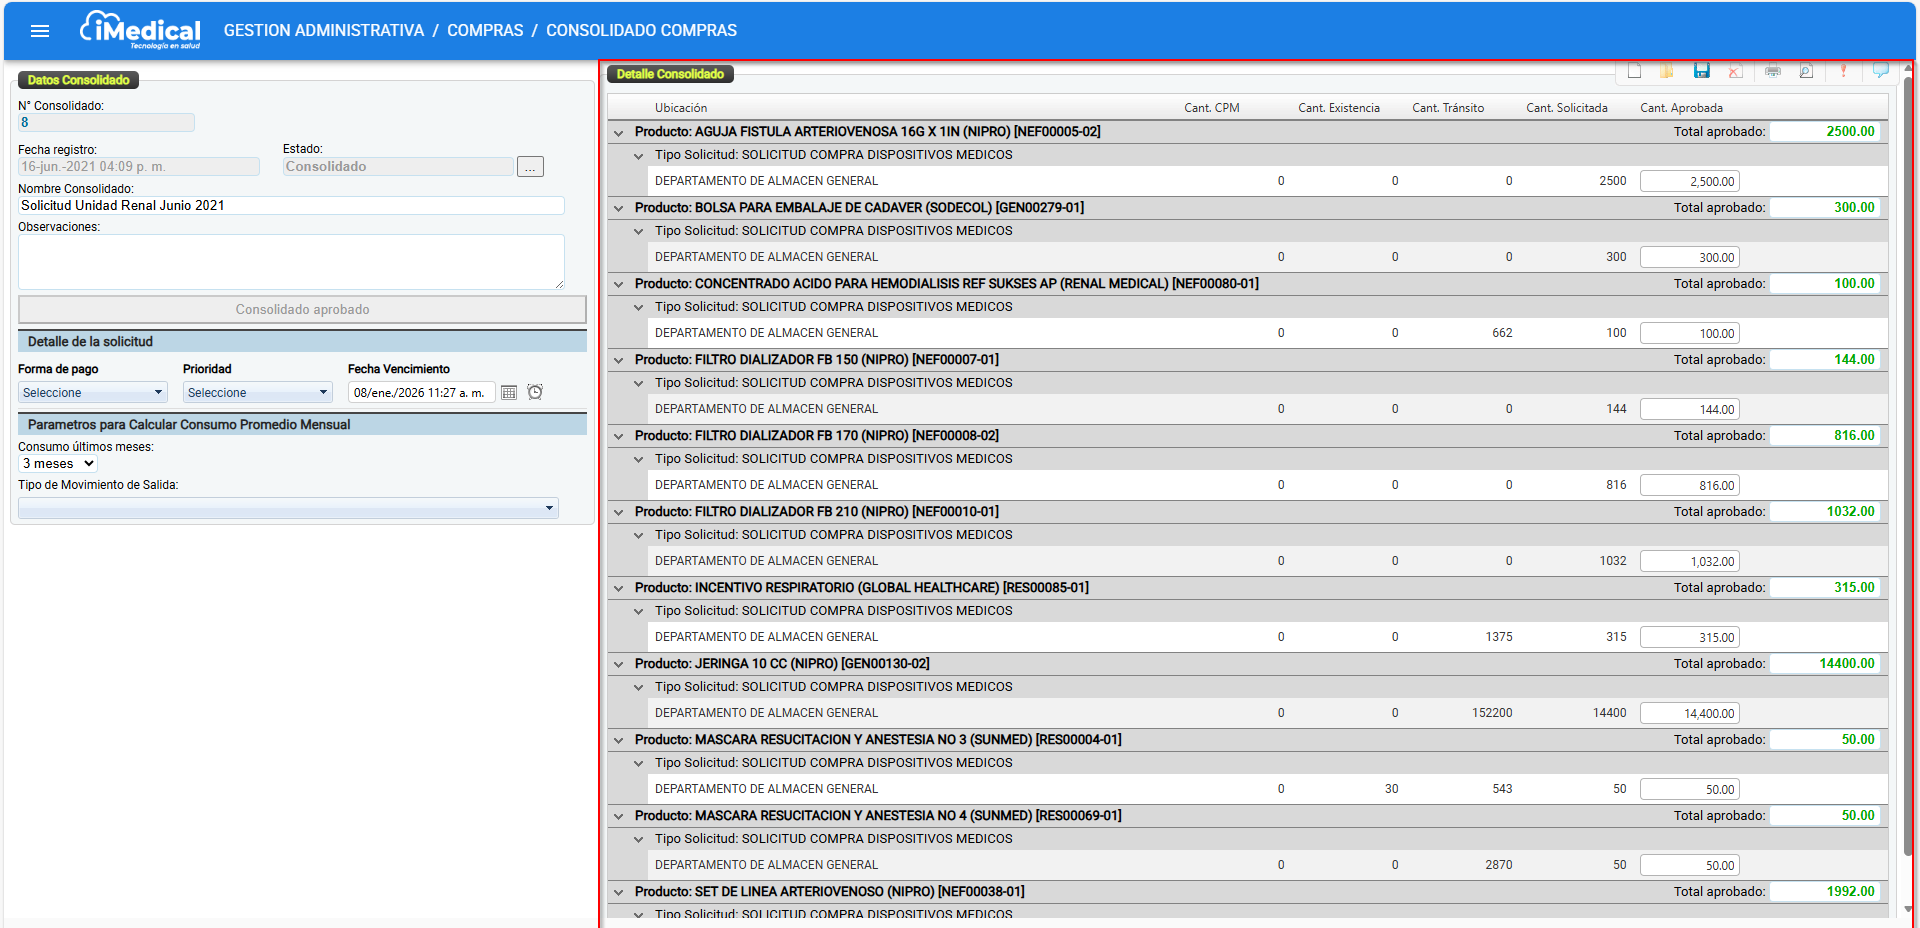Click the delete document red X icon
This screenshot has width=1920, height=928.
click(1735, 71)
